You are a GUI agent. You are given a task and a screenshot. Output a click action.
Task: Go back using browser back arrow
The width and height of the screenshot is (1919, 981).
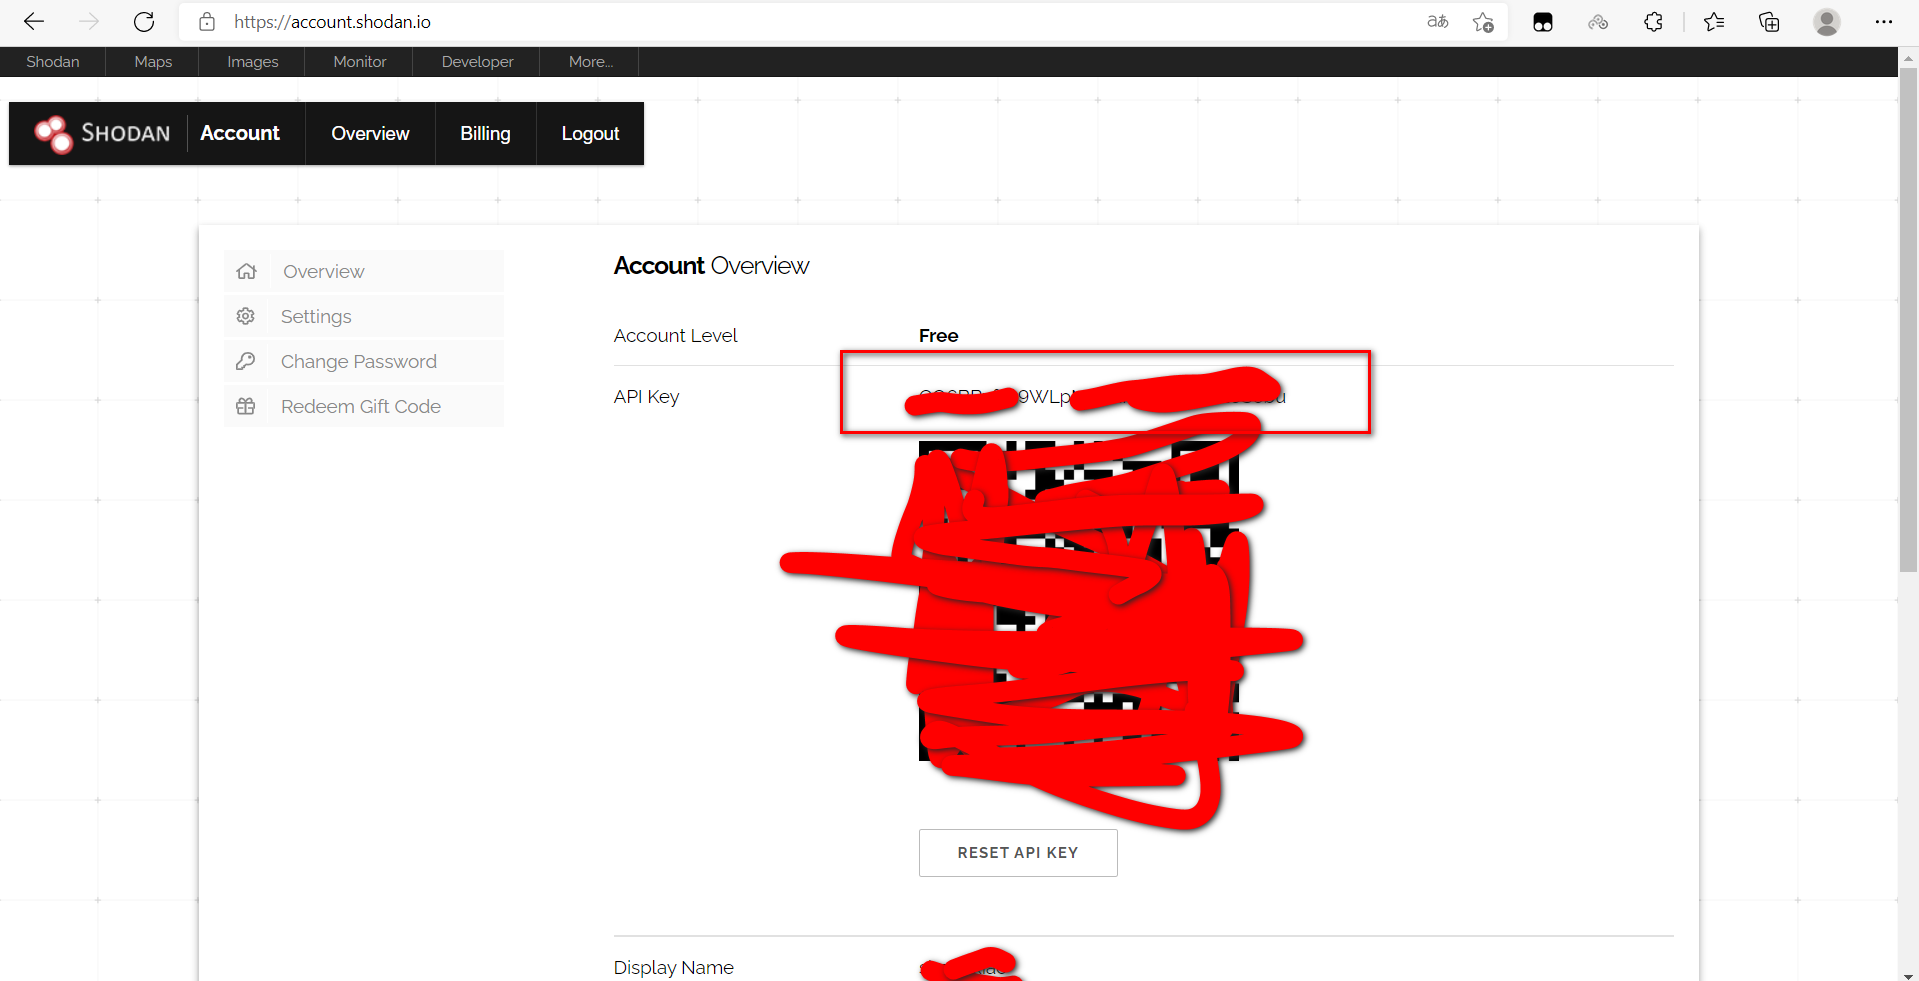coord(34,21)
